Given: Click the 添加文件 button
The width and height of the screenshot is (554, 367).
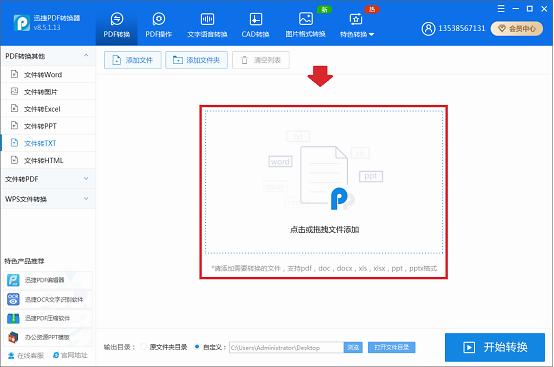Looking at the screenshot, I should (133, 60).
